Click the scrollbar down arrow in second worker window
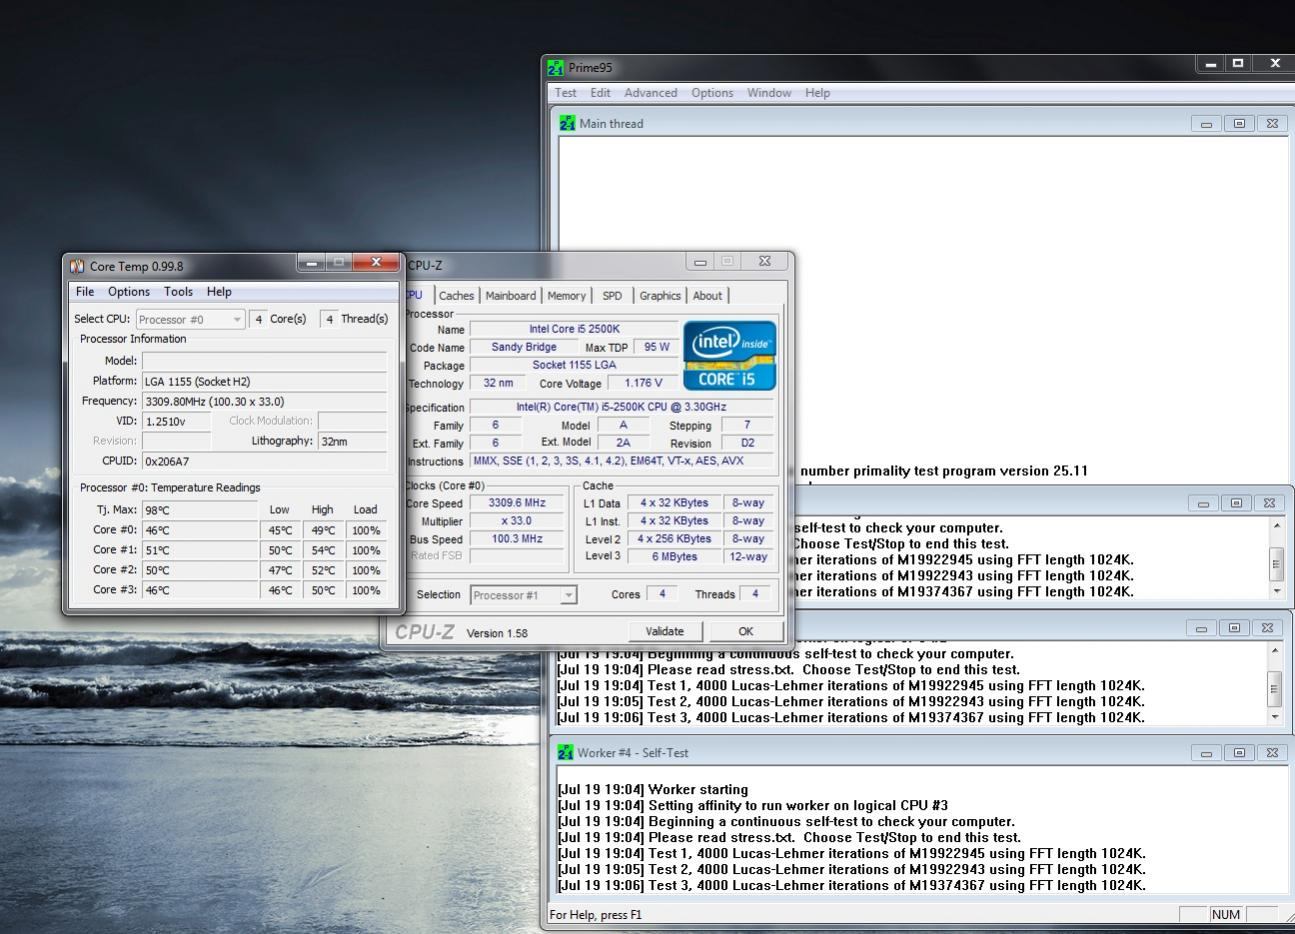 point(1276,591)
